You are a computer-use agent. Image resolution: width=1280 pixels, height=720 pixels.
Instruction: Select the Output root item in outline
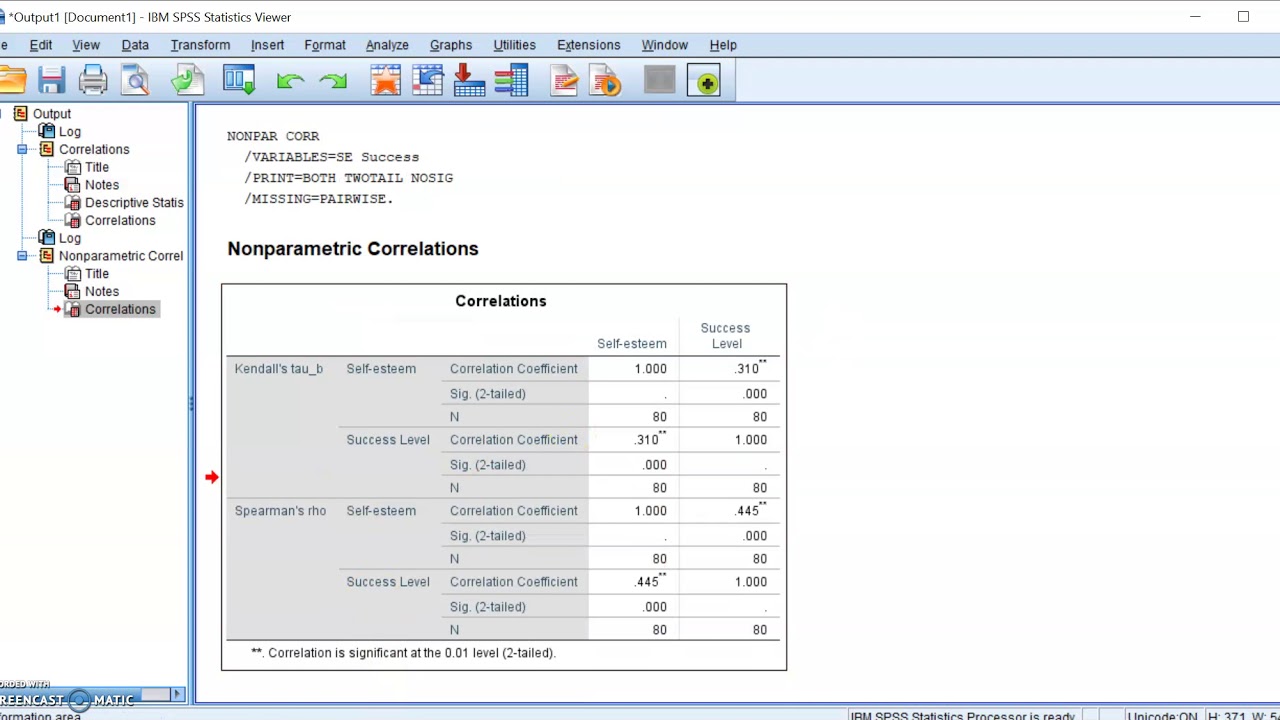click(x=52, y=114)
